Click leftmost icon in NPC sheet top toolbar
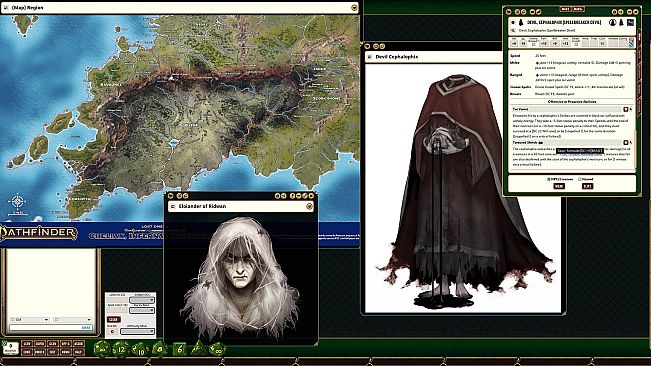Image resolution: width=651 pixels, height=366 pixels. click(509, 12)
